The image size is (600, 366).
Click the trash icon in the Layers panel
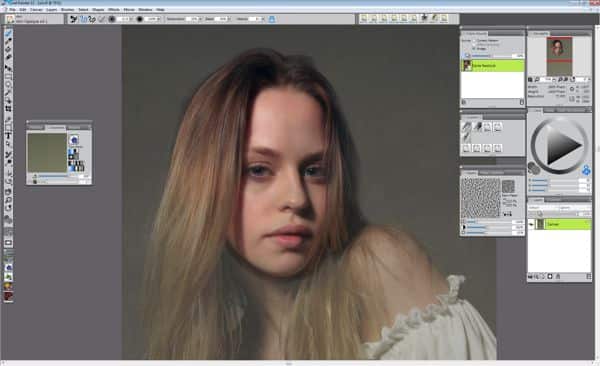pyautogui.click(x=558, y=276)
